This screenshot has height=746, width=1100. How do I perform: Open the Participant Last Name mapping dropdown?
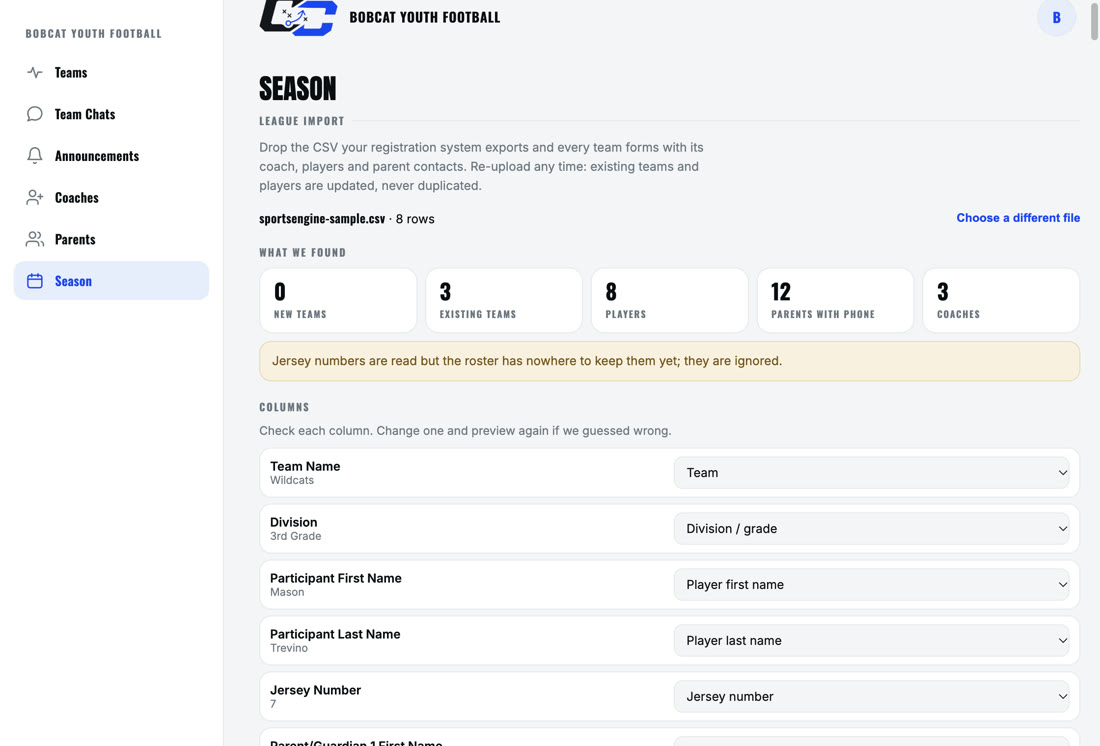coord(871,640)
